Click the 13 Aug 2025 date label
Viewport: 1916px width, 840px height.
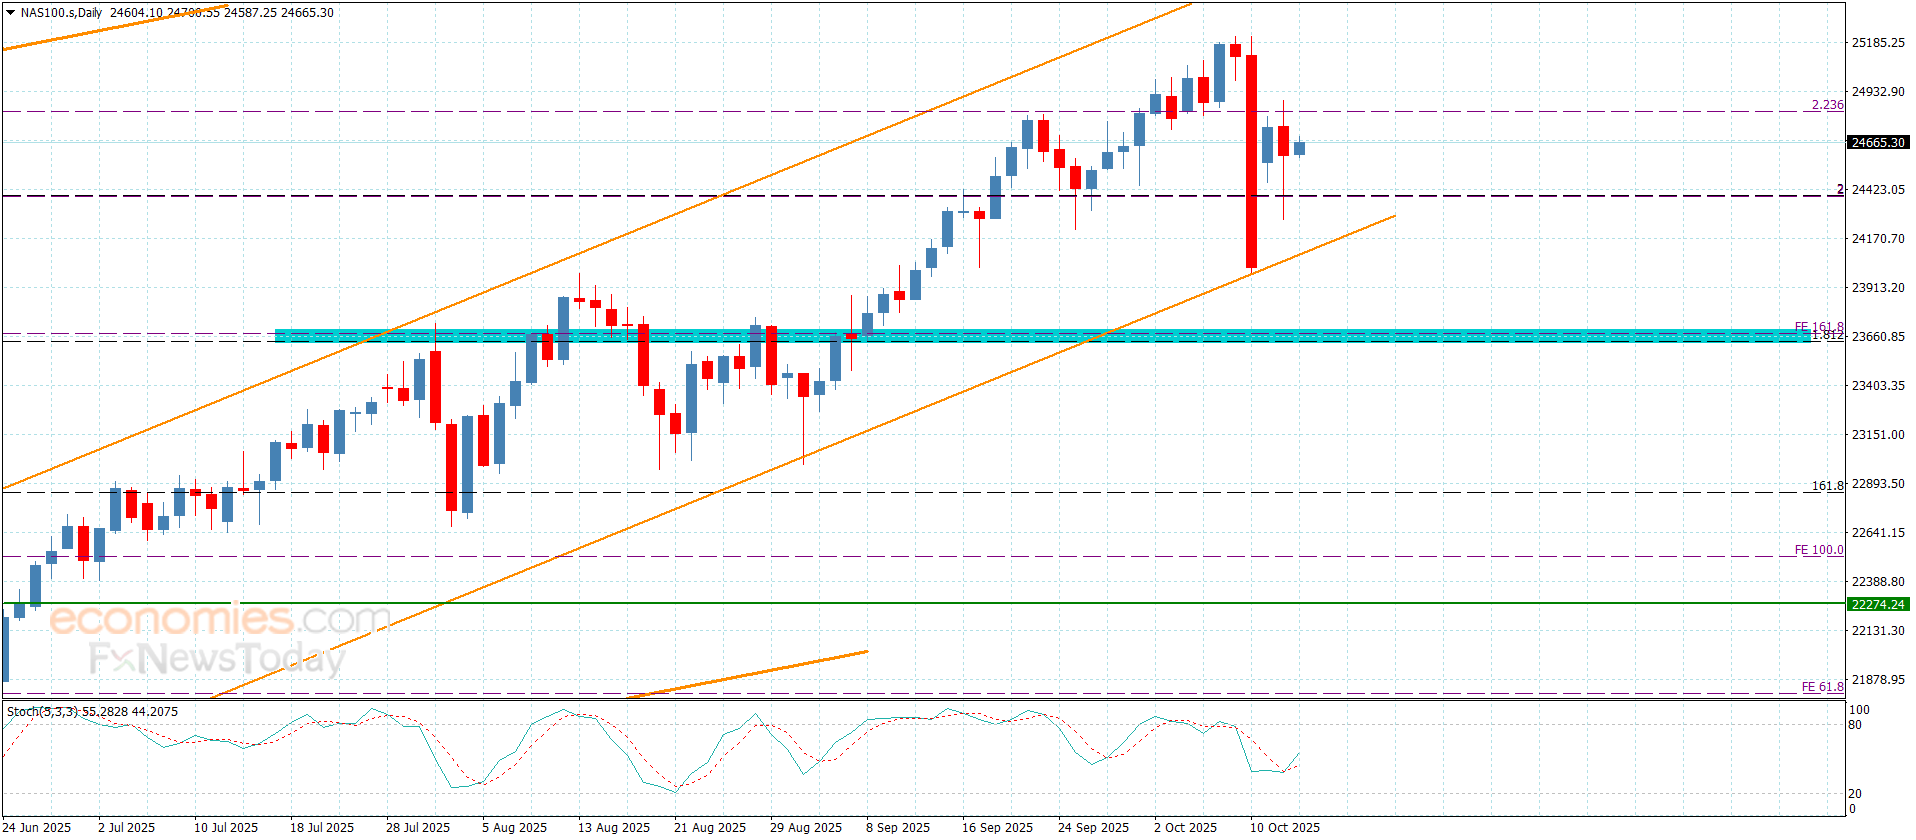click(614, 827)
